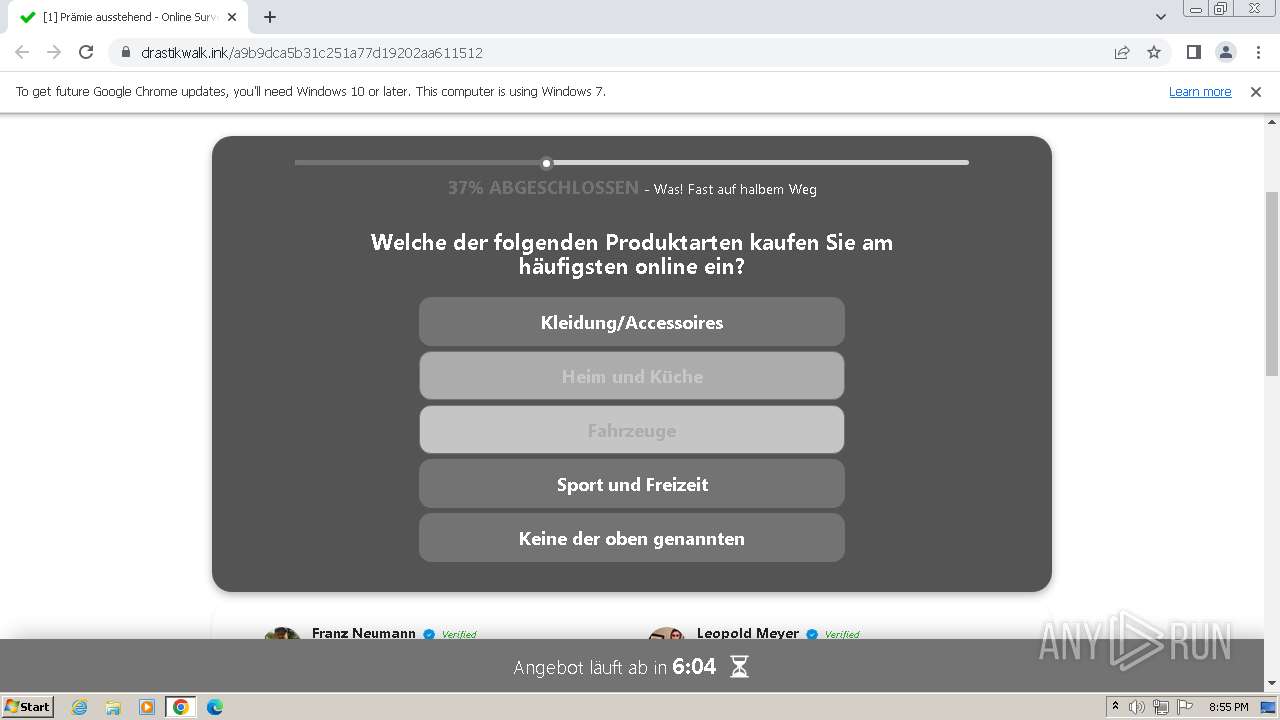Click the hourglass timer icon
This screenshot has height=720, width=1280.
tap(739, 667)
